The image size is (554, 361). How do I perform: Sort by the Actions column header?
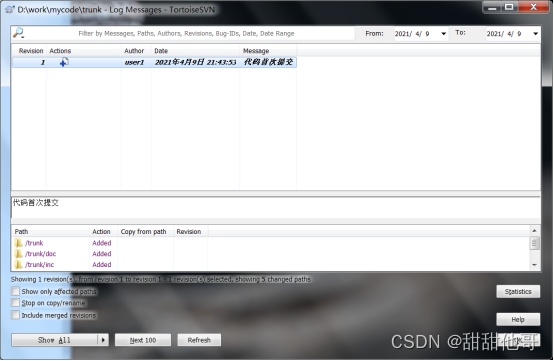tap(84, 51)
